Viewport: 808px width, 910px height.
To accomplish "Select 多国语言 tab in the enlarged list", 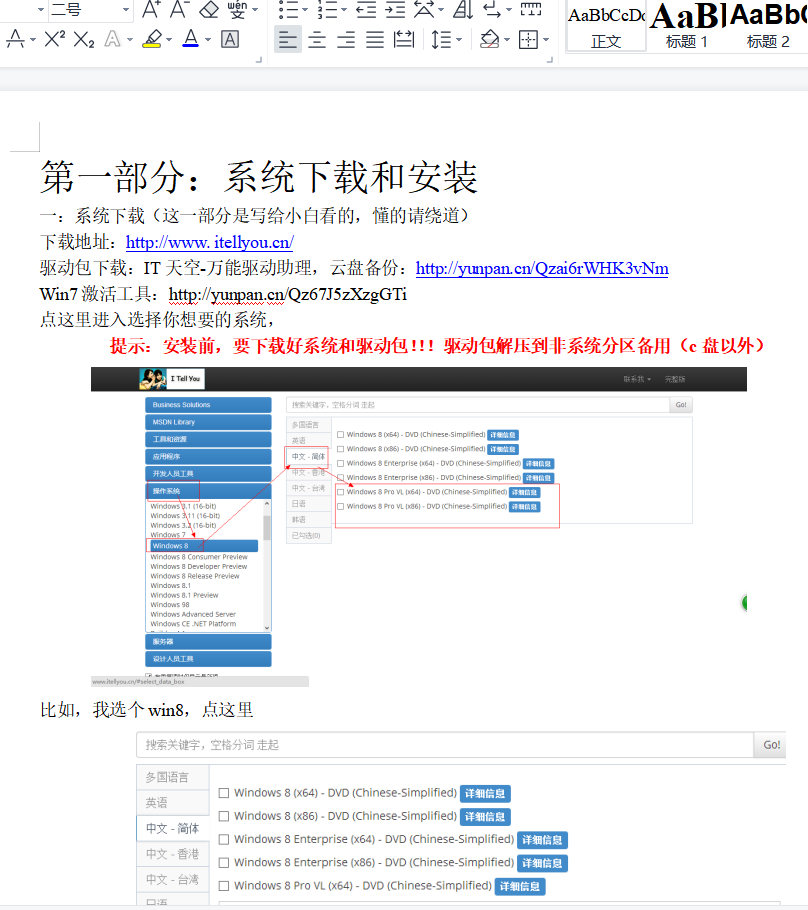I will [172, 777].
